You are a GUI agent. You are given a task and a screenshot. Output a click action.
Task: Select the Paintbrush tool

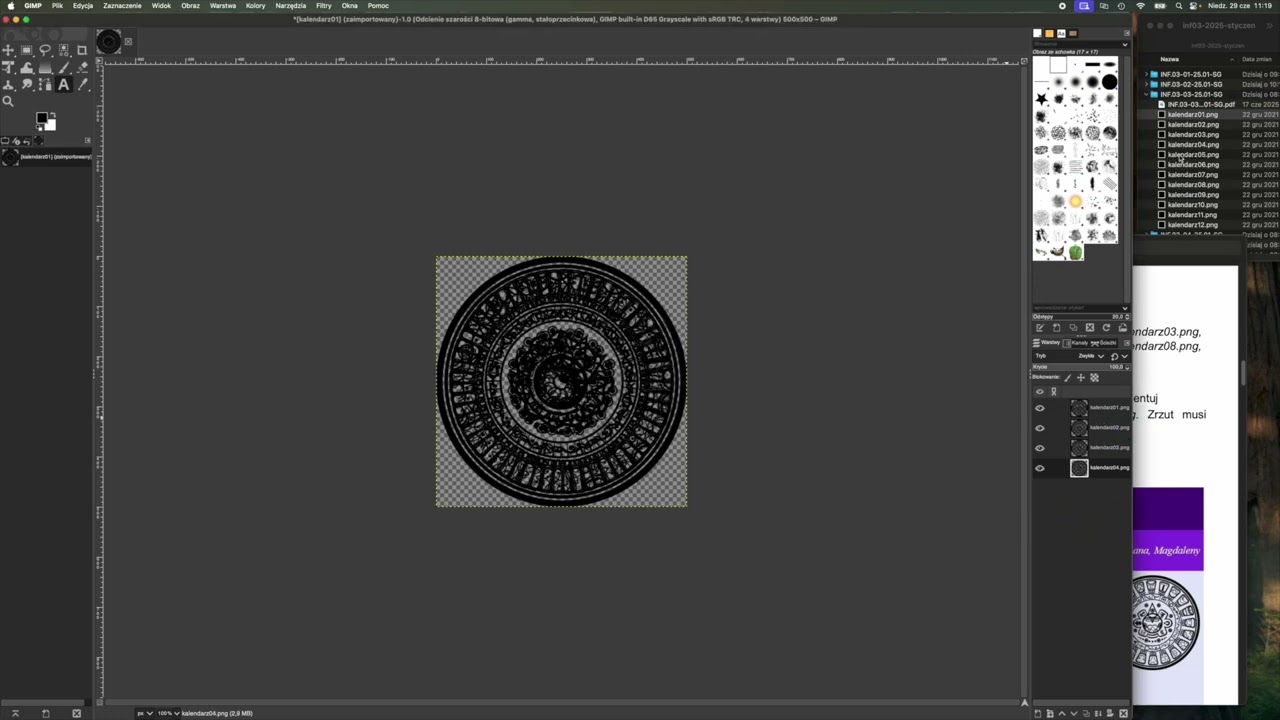click(x=64, y=67)
